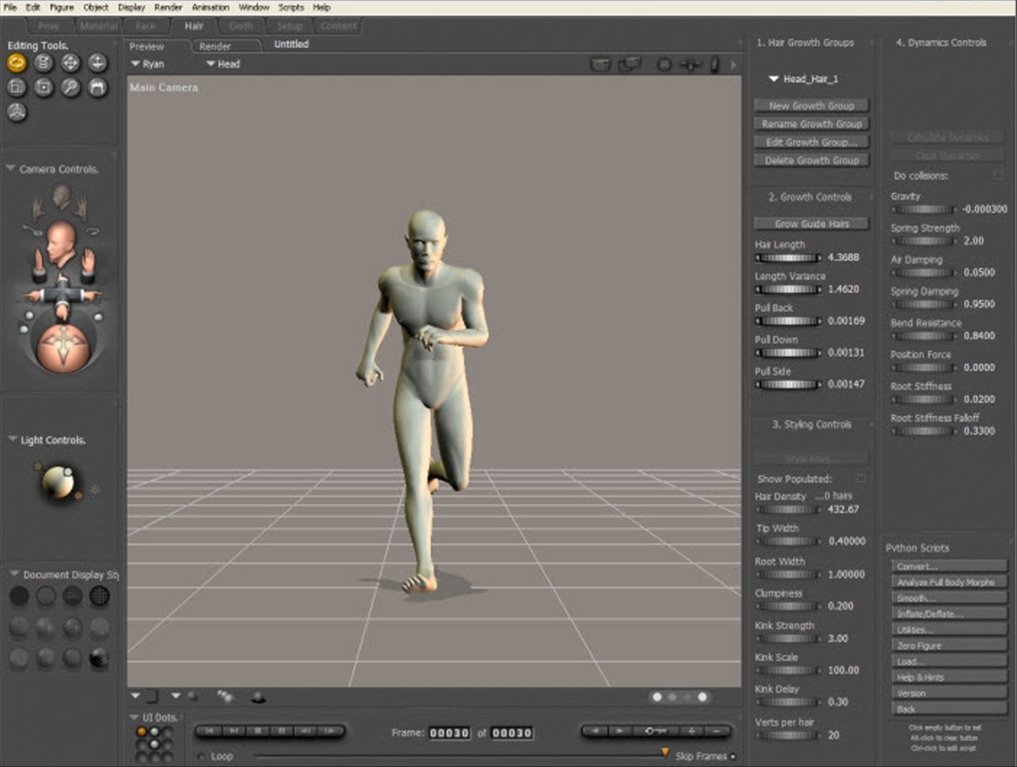
Task: Toggle the Show Populated checkbox
Action: pos(861,478)
